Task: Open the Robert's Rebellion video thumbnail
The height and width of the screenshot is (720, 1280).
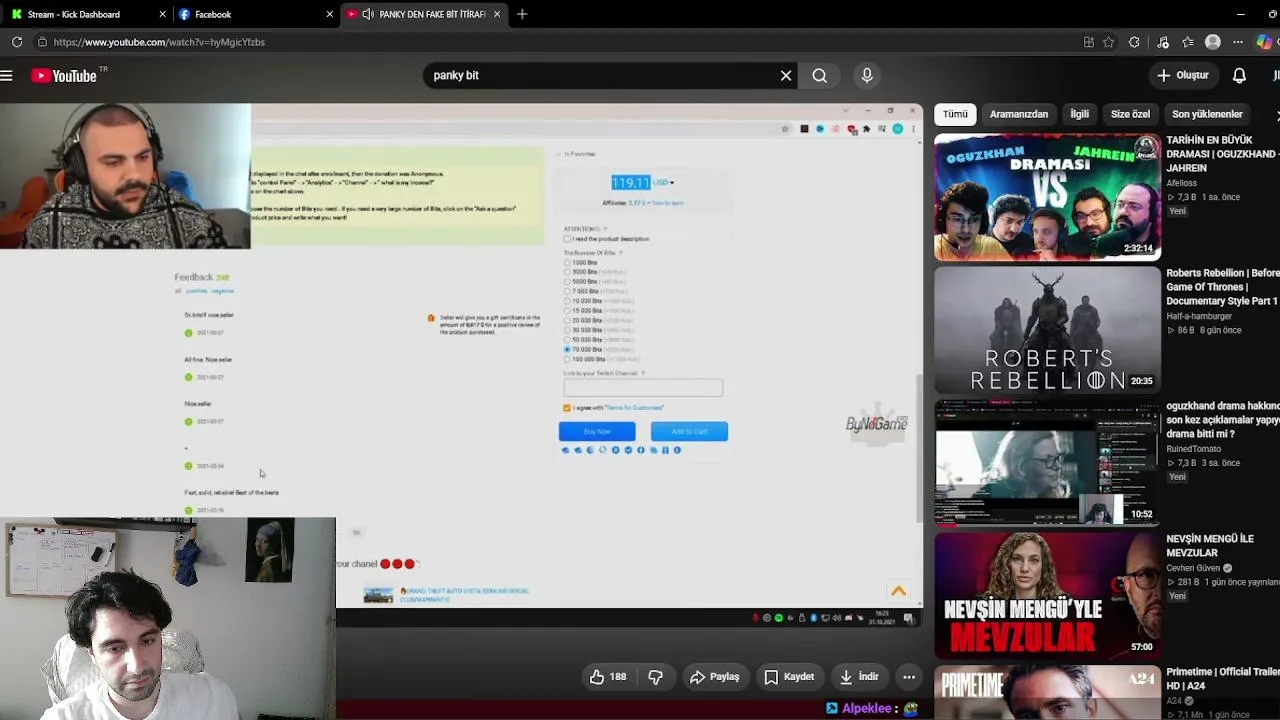Action: point(1047,330)
